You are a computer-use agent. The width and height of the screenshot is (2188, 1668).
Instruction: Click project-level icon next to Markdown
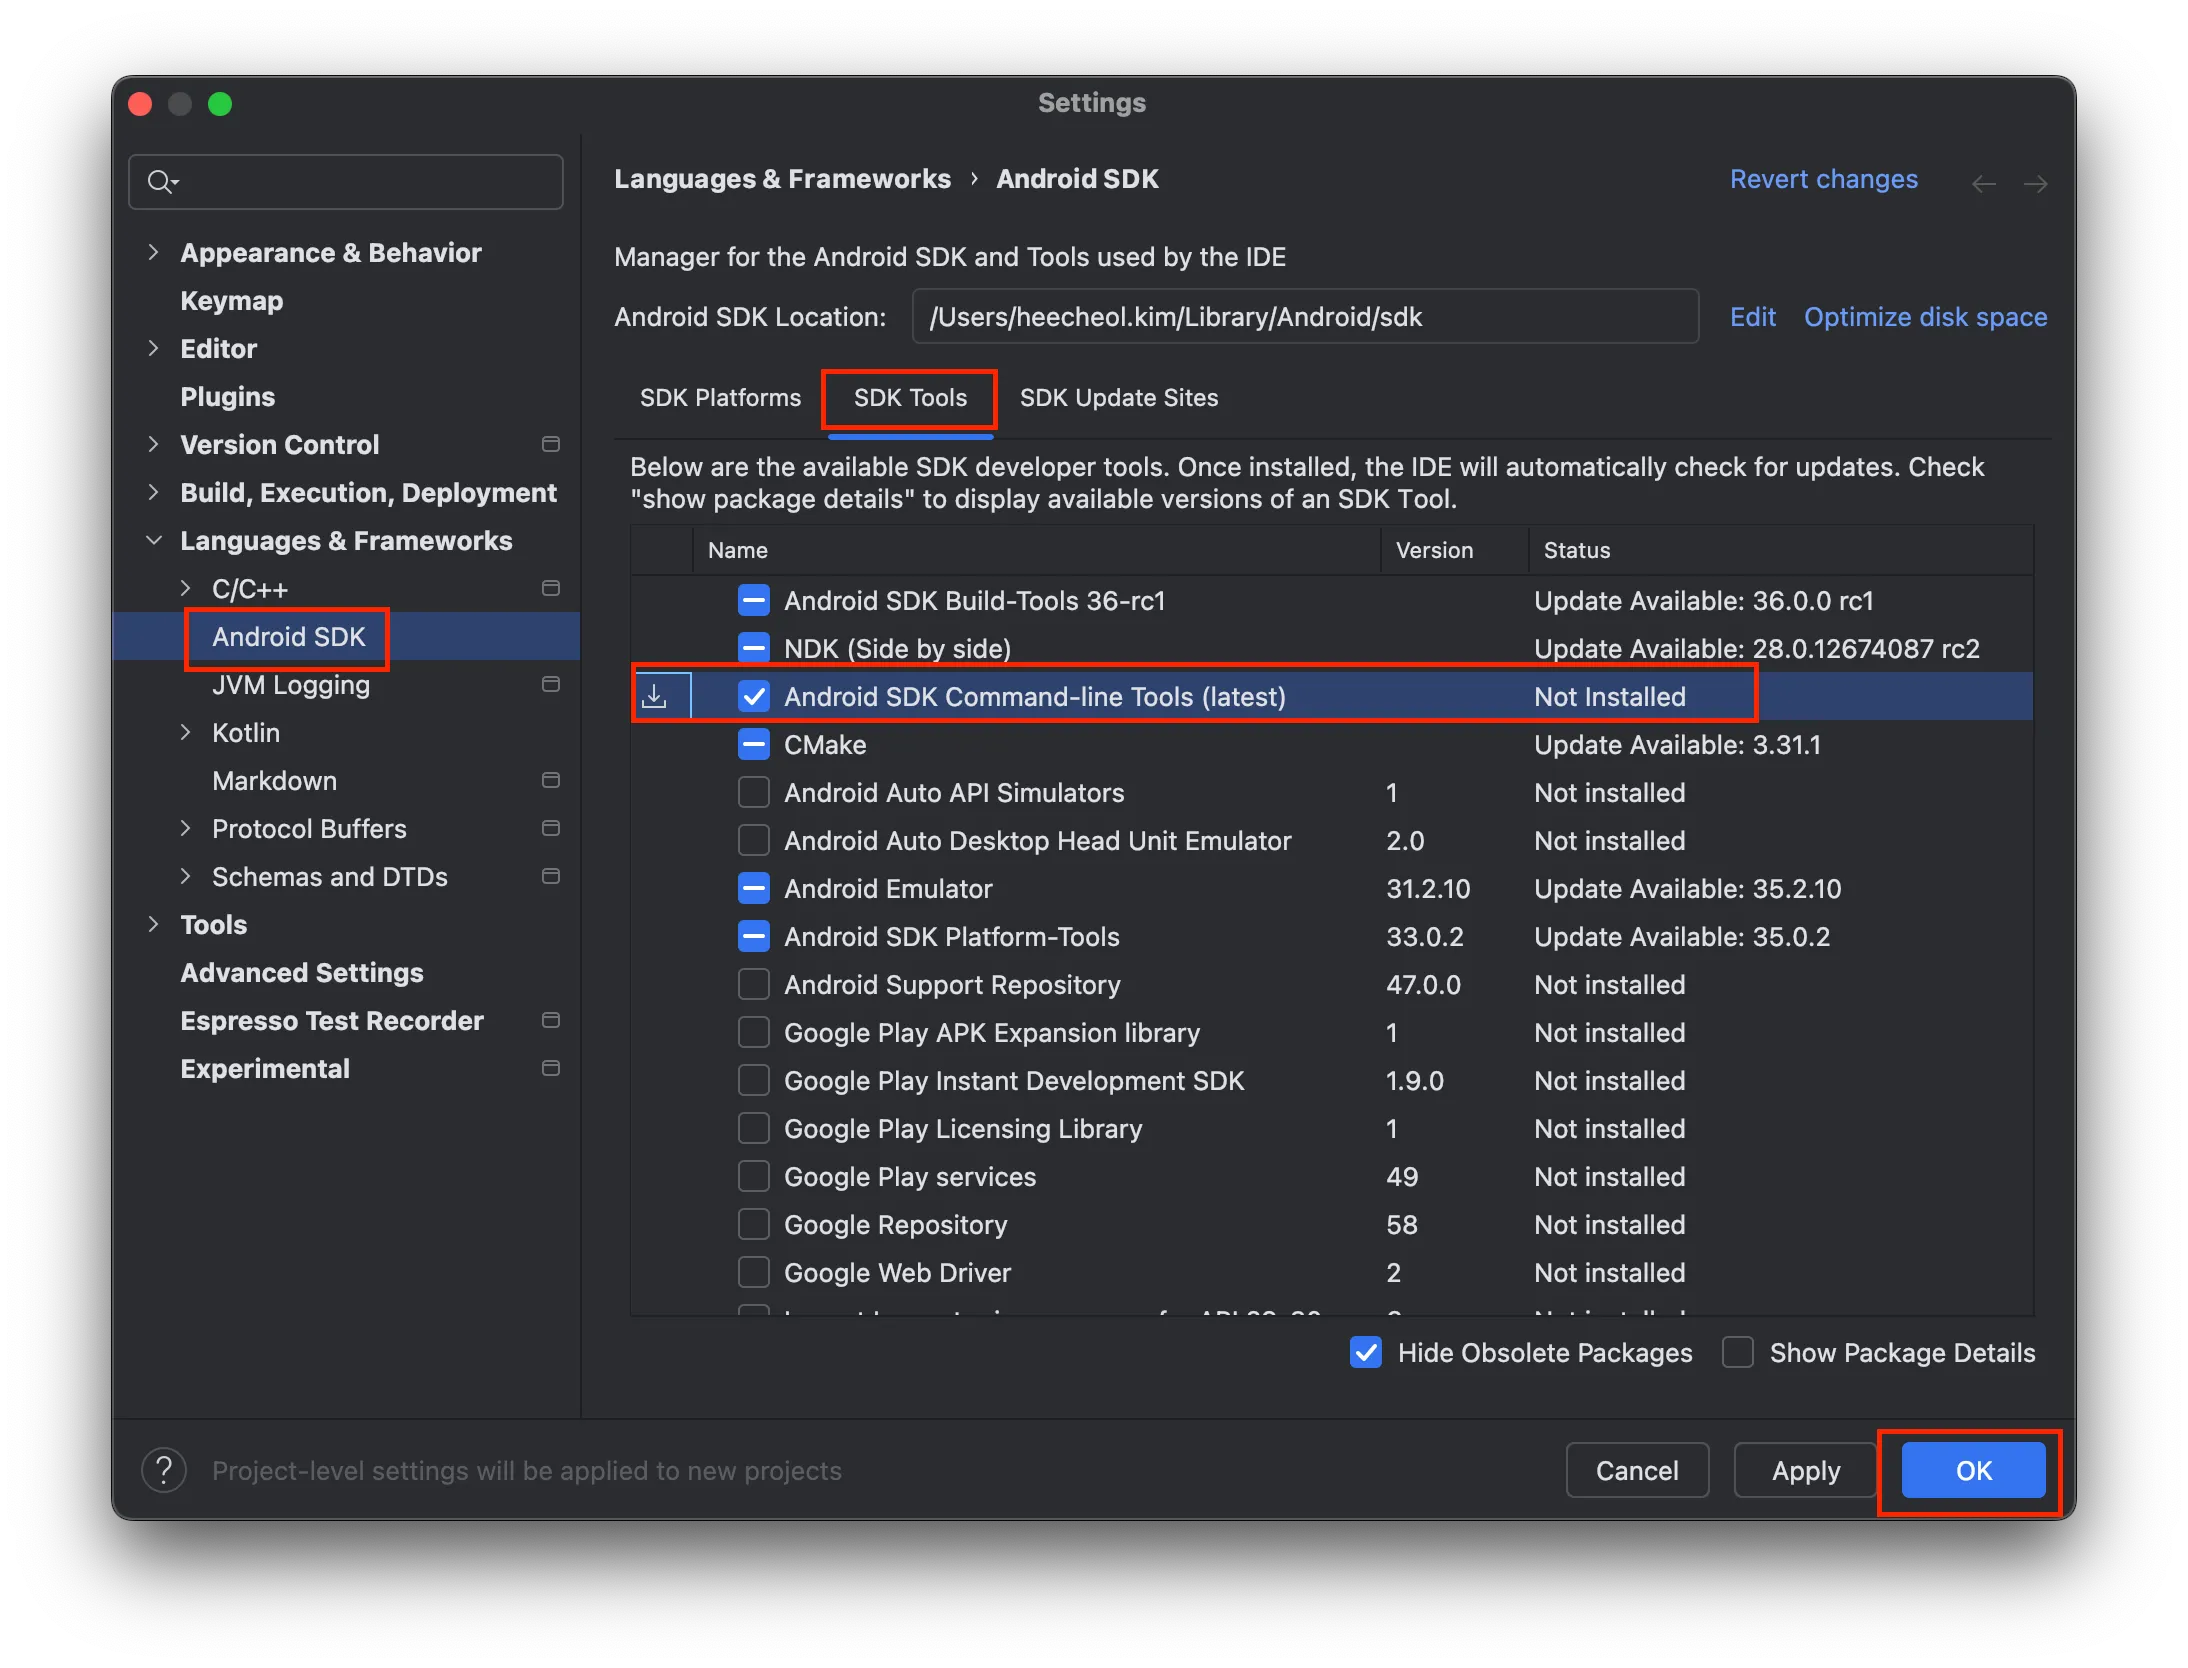pos(550,780)
